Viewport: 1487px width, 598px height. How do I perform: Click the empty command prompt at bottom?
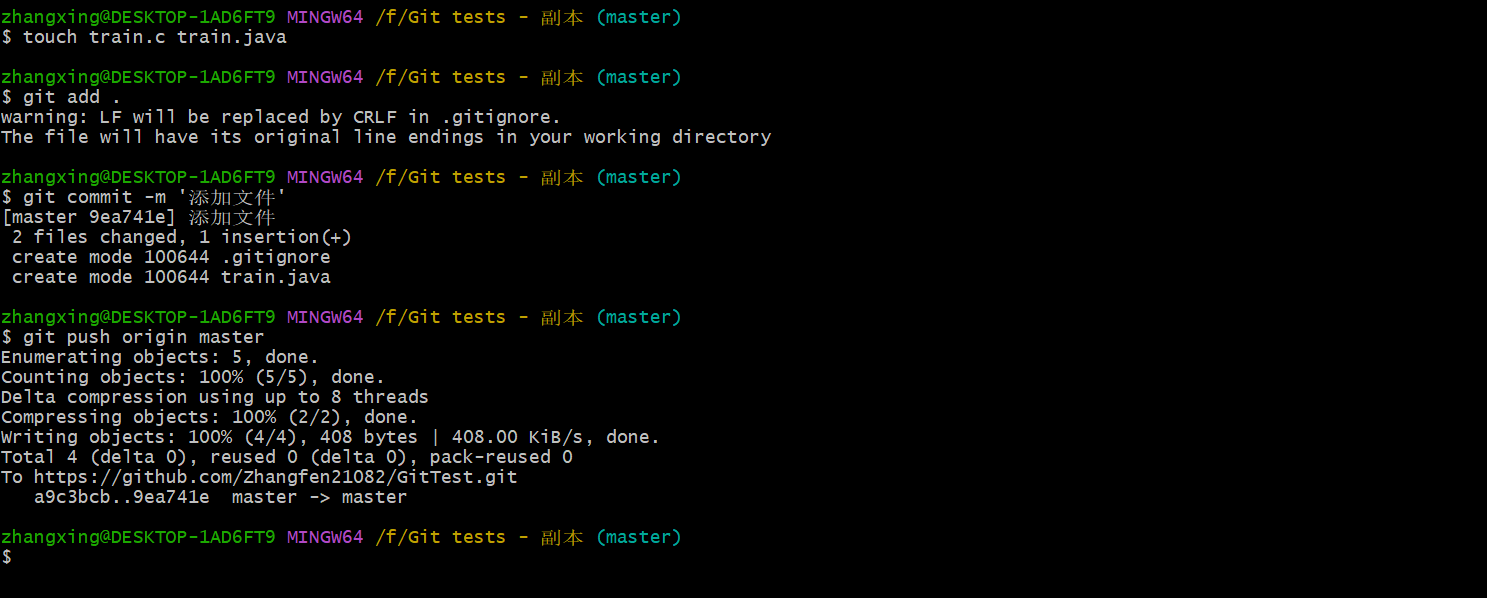pyautogui.click(x=6, y=557)
